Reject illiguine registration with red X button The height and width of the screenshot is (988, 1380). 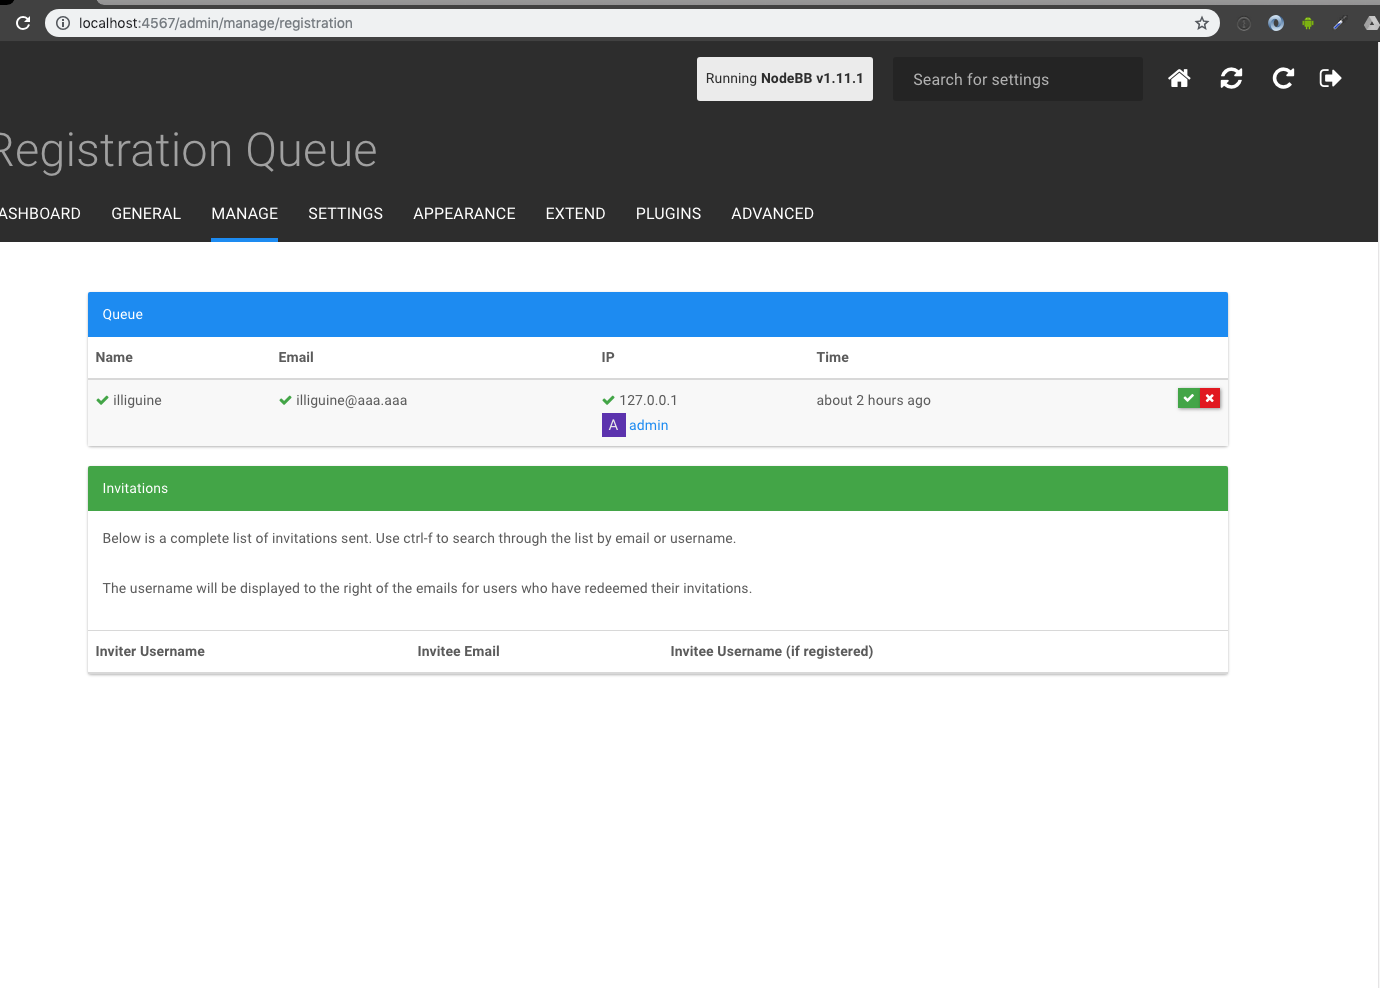coord(1210,398)
